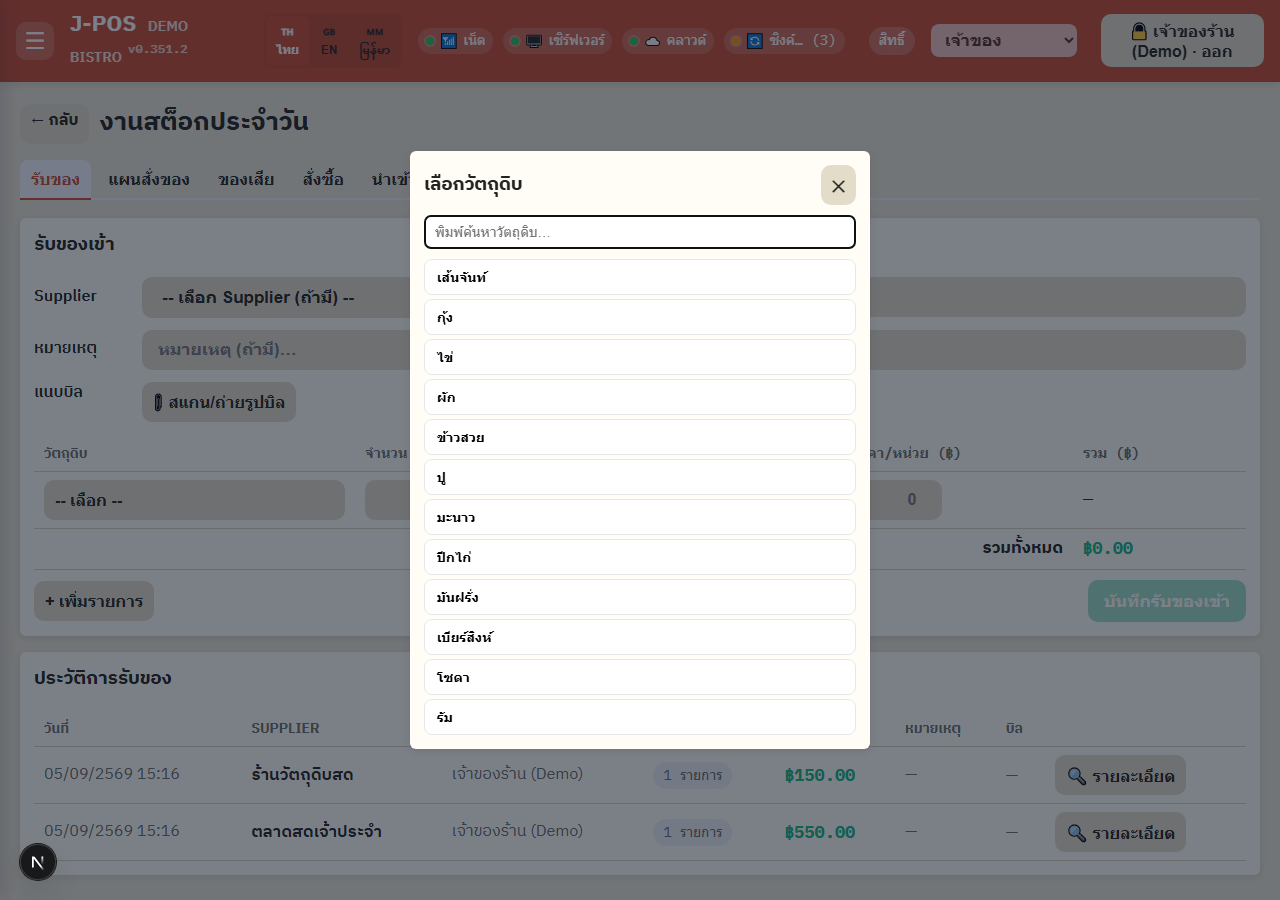Select โซดา from the ingredient list

coord(640,677)
